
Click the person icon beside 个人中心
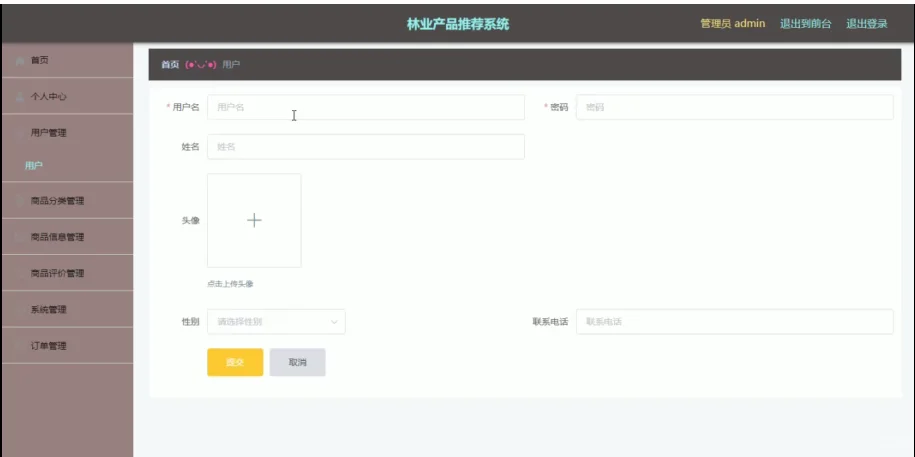click(20, 96)
